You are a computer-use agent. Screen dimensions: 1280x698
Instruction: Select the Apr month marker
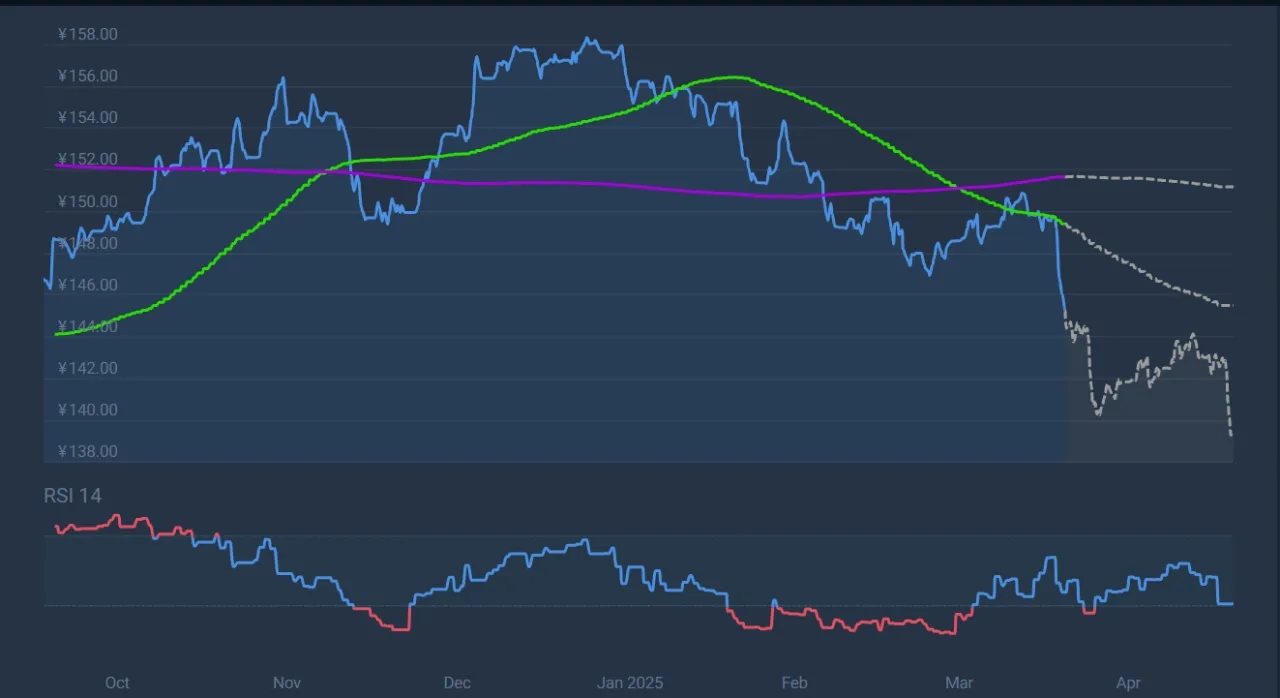[x=1128, y=683]
